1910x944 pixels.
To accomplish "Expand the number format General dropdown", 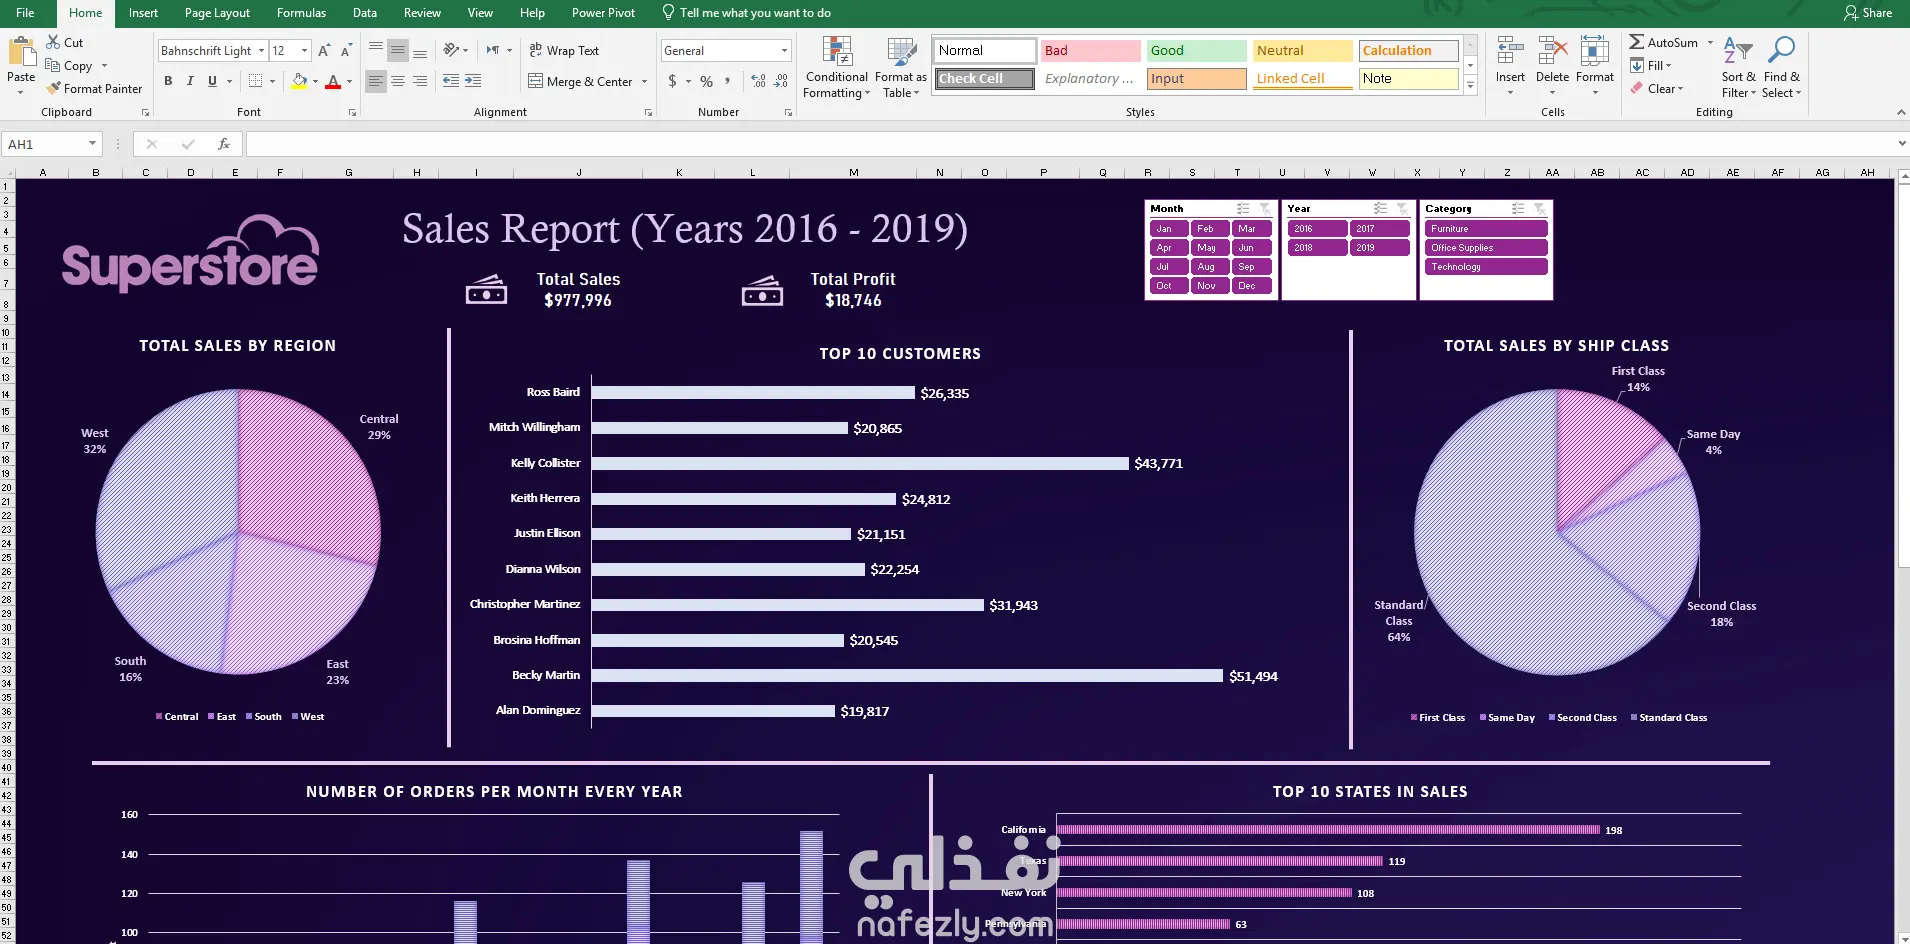I will point(784,51).
